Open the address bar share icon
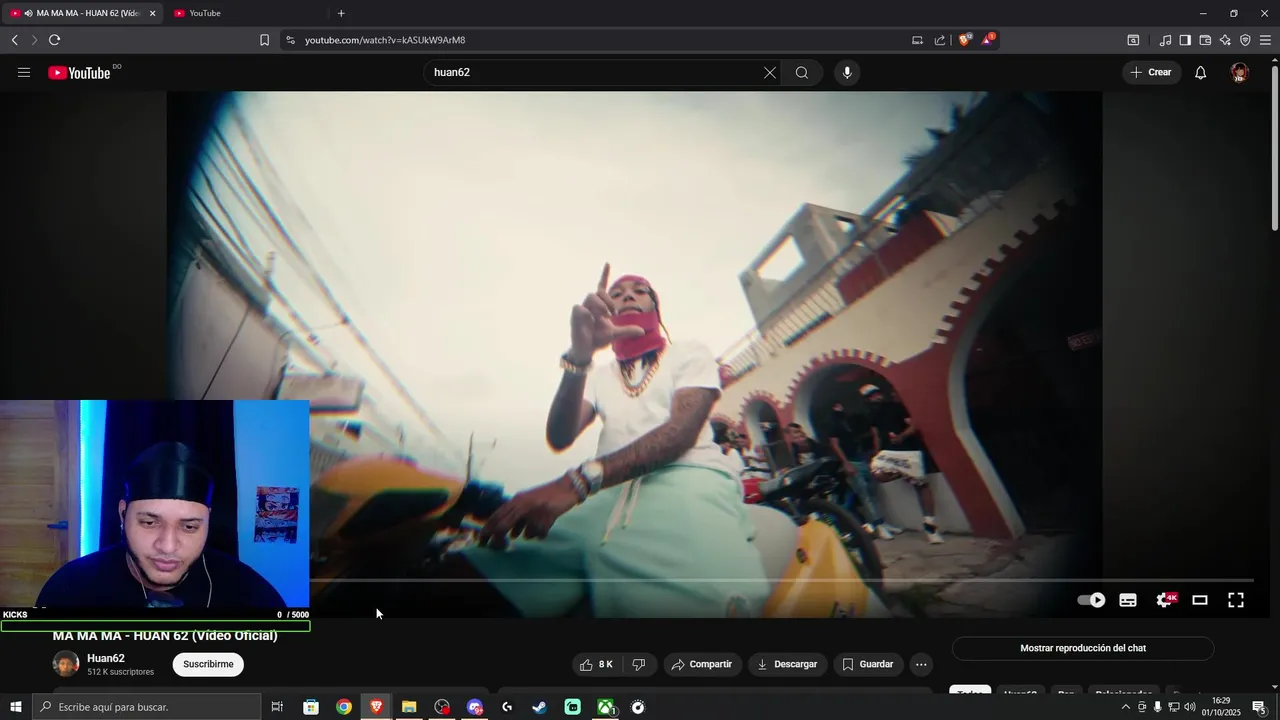This screenshot has width=1280, height=720. coord(940,40)
